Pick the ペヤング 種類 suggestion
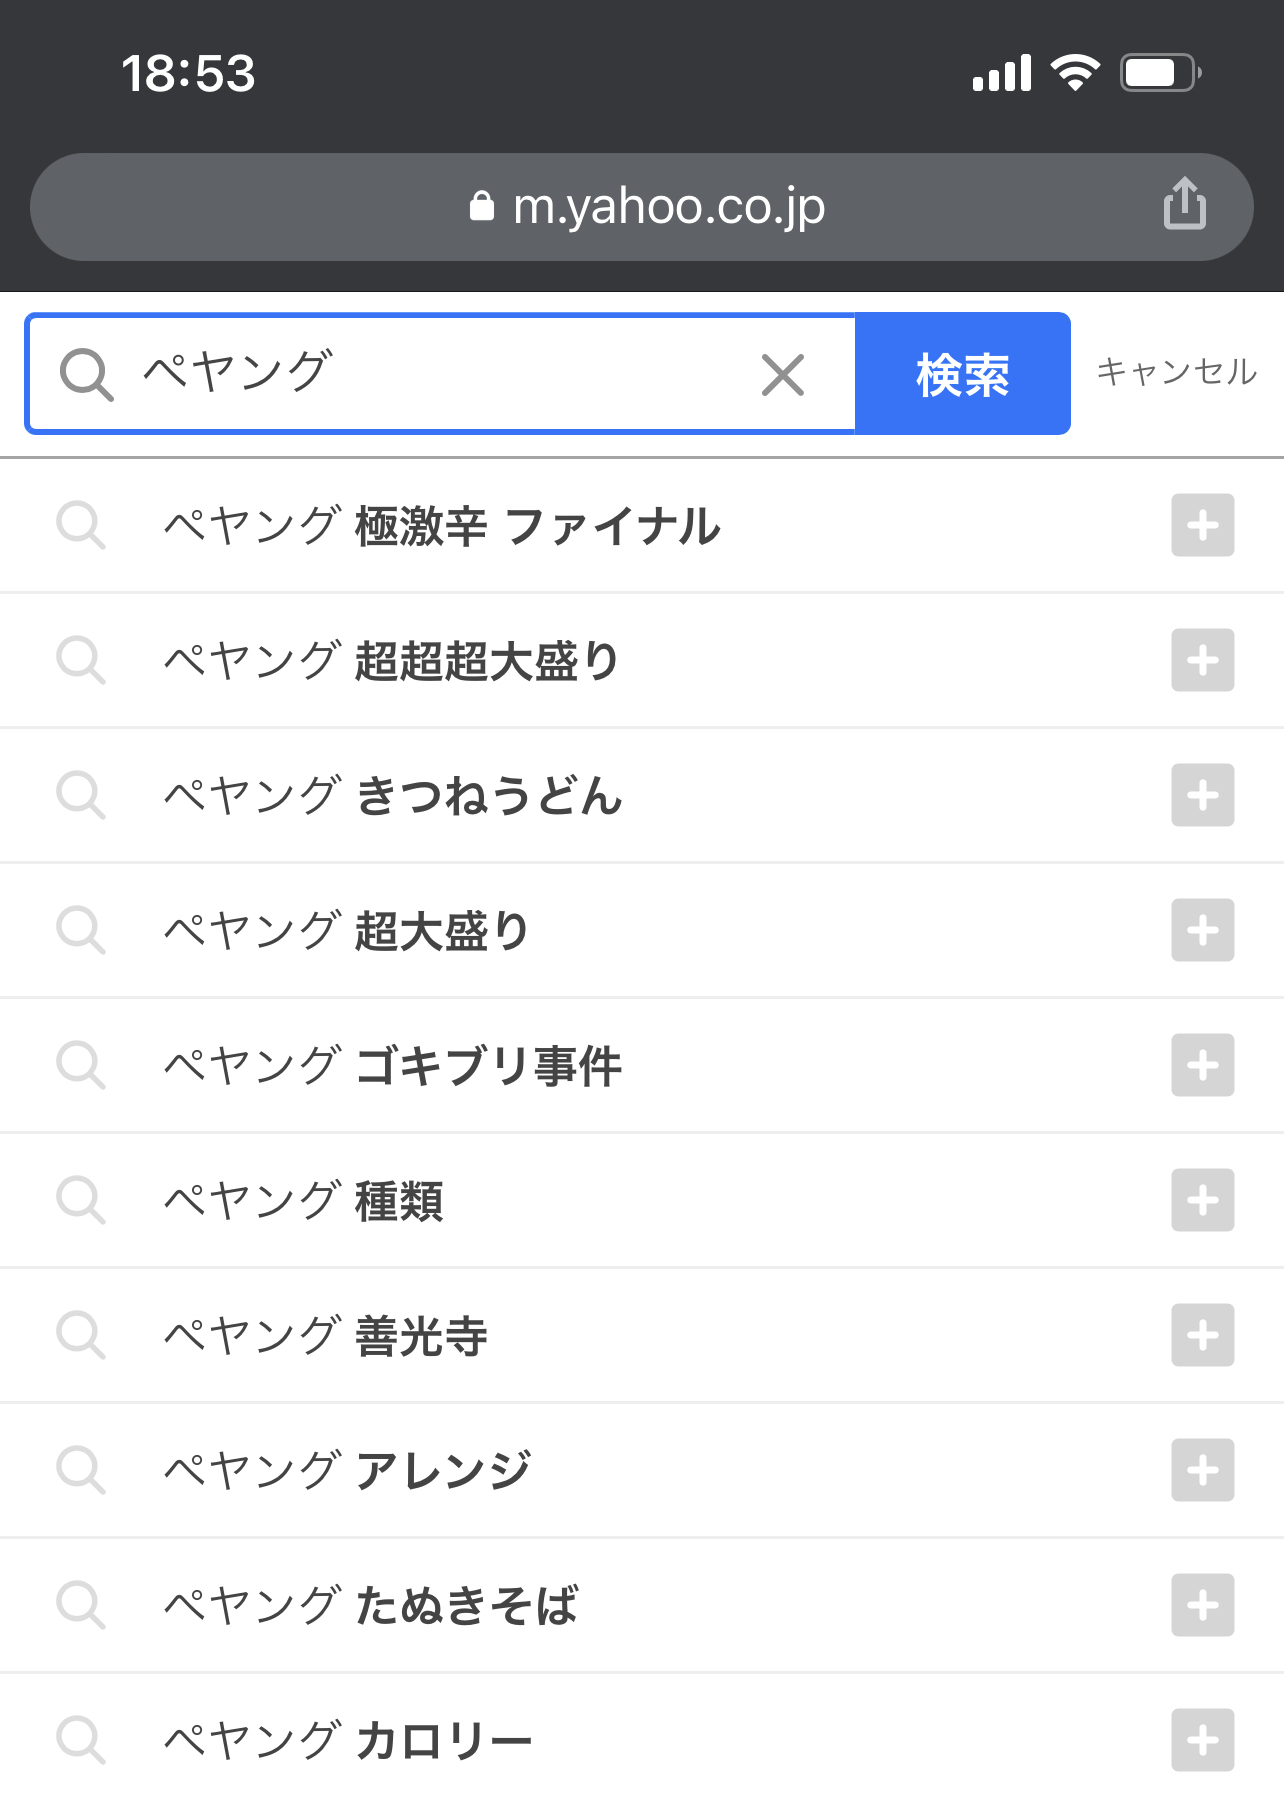Screen dimensions: 1284x1801 pos(304,1200)
